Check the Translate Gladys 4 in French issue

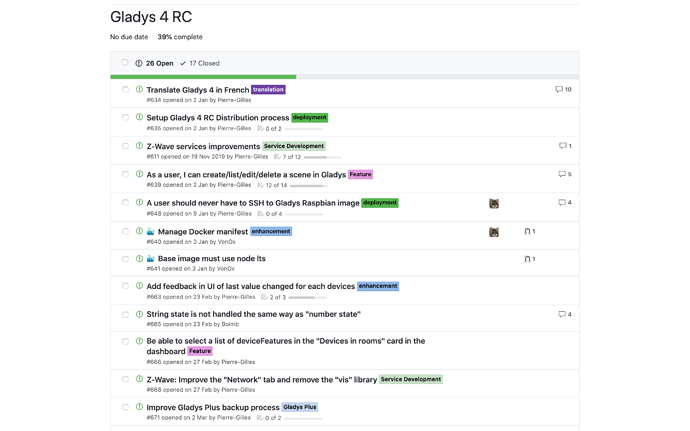125,90
